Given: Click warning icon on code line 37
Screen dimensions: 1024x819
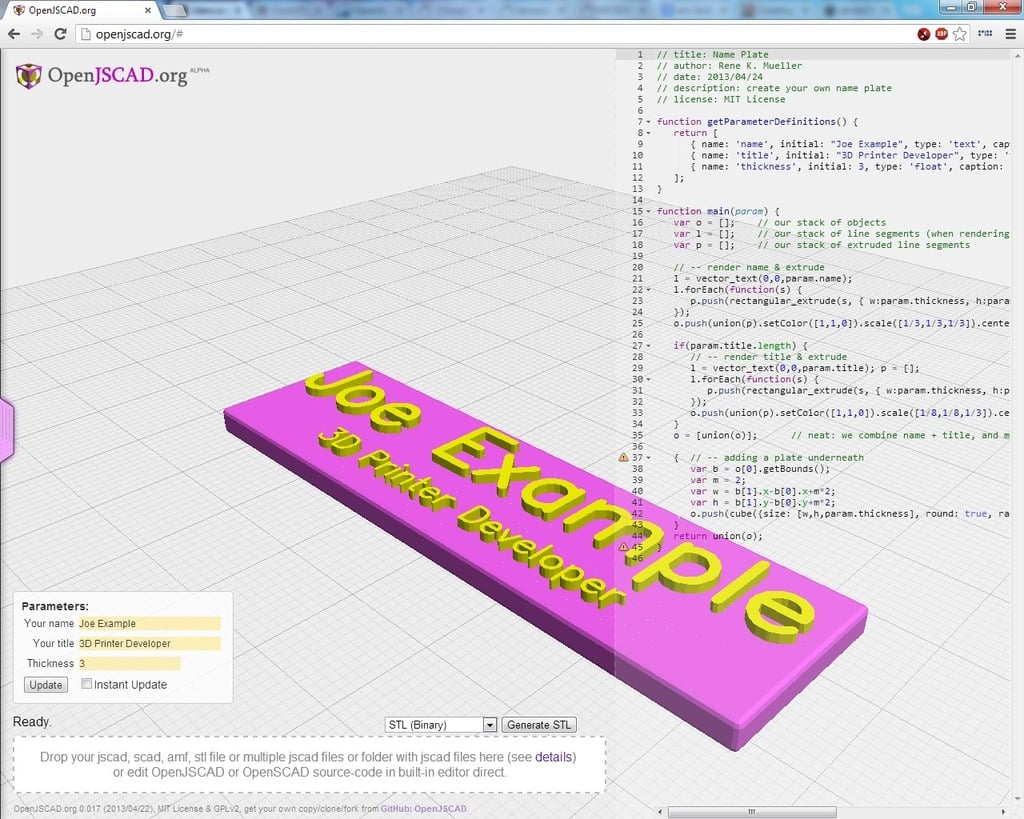Looking at the screenshot, I should pyautogui.click(x=624, y=458).
